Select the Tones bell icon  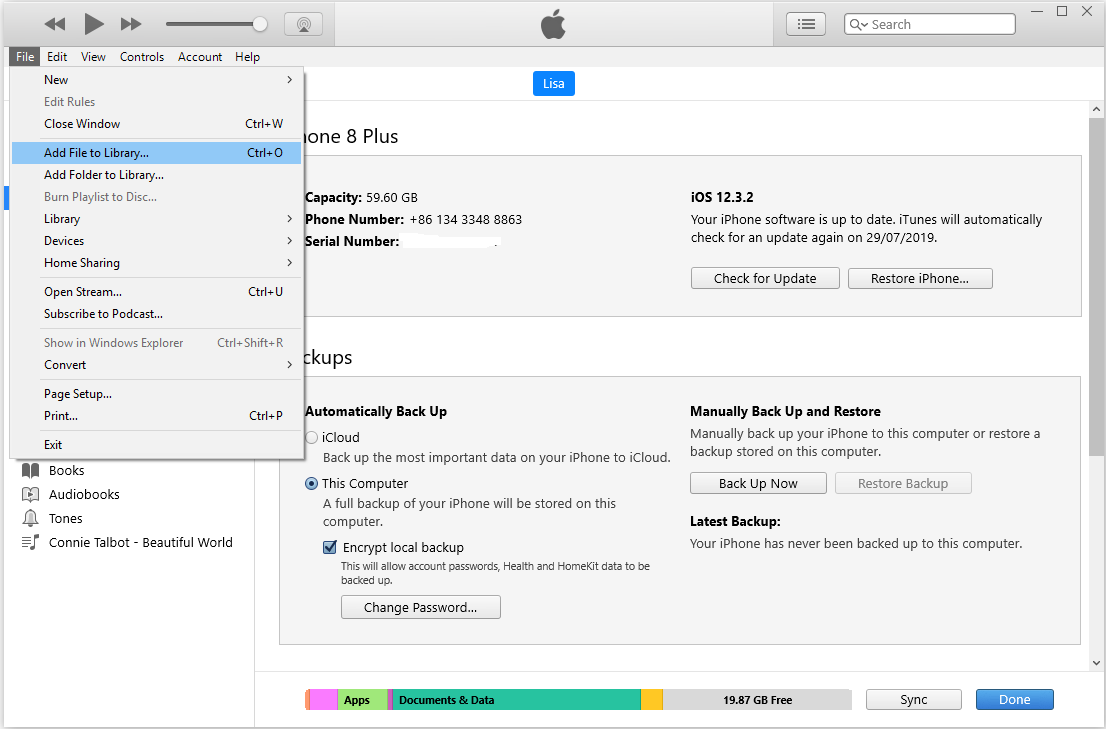click(30, 518)
